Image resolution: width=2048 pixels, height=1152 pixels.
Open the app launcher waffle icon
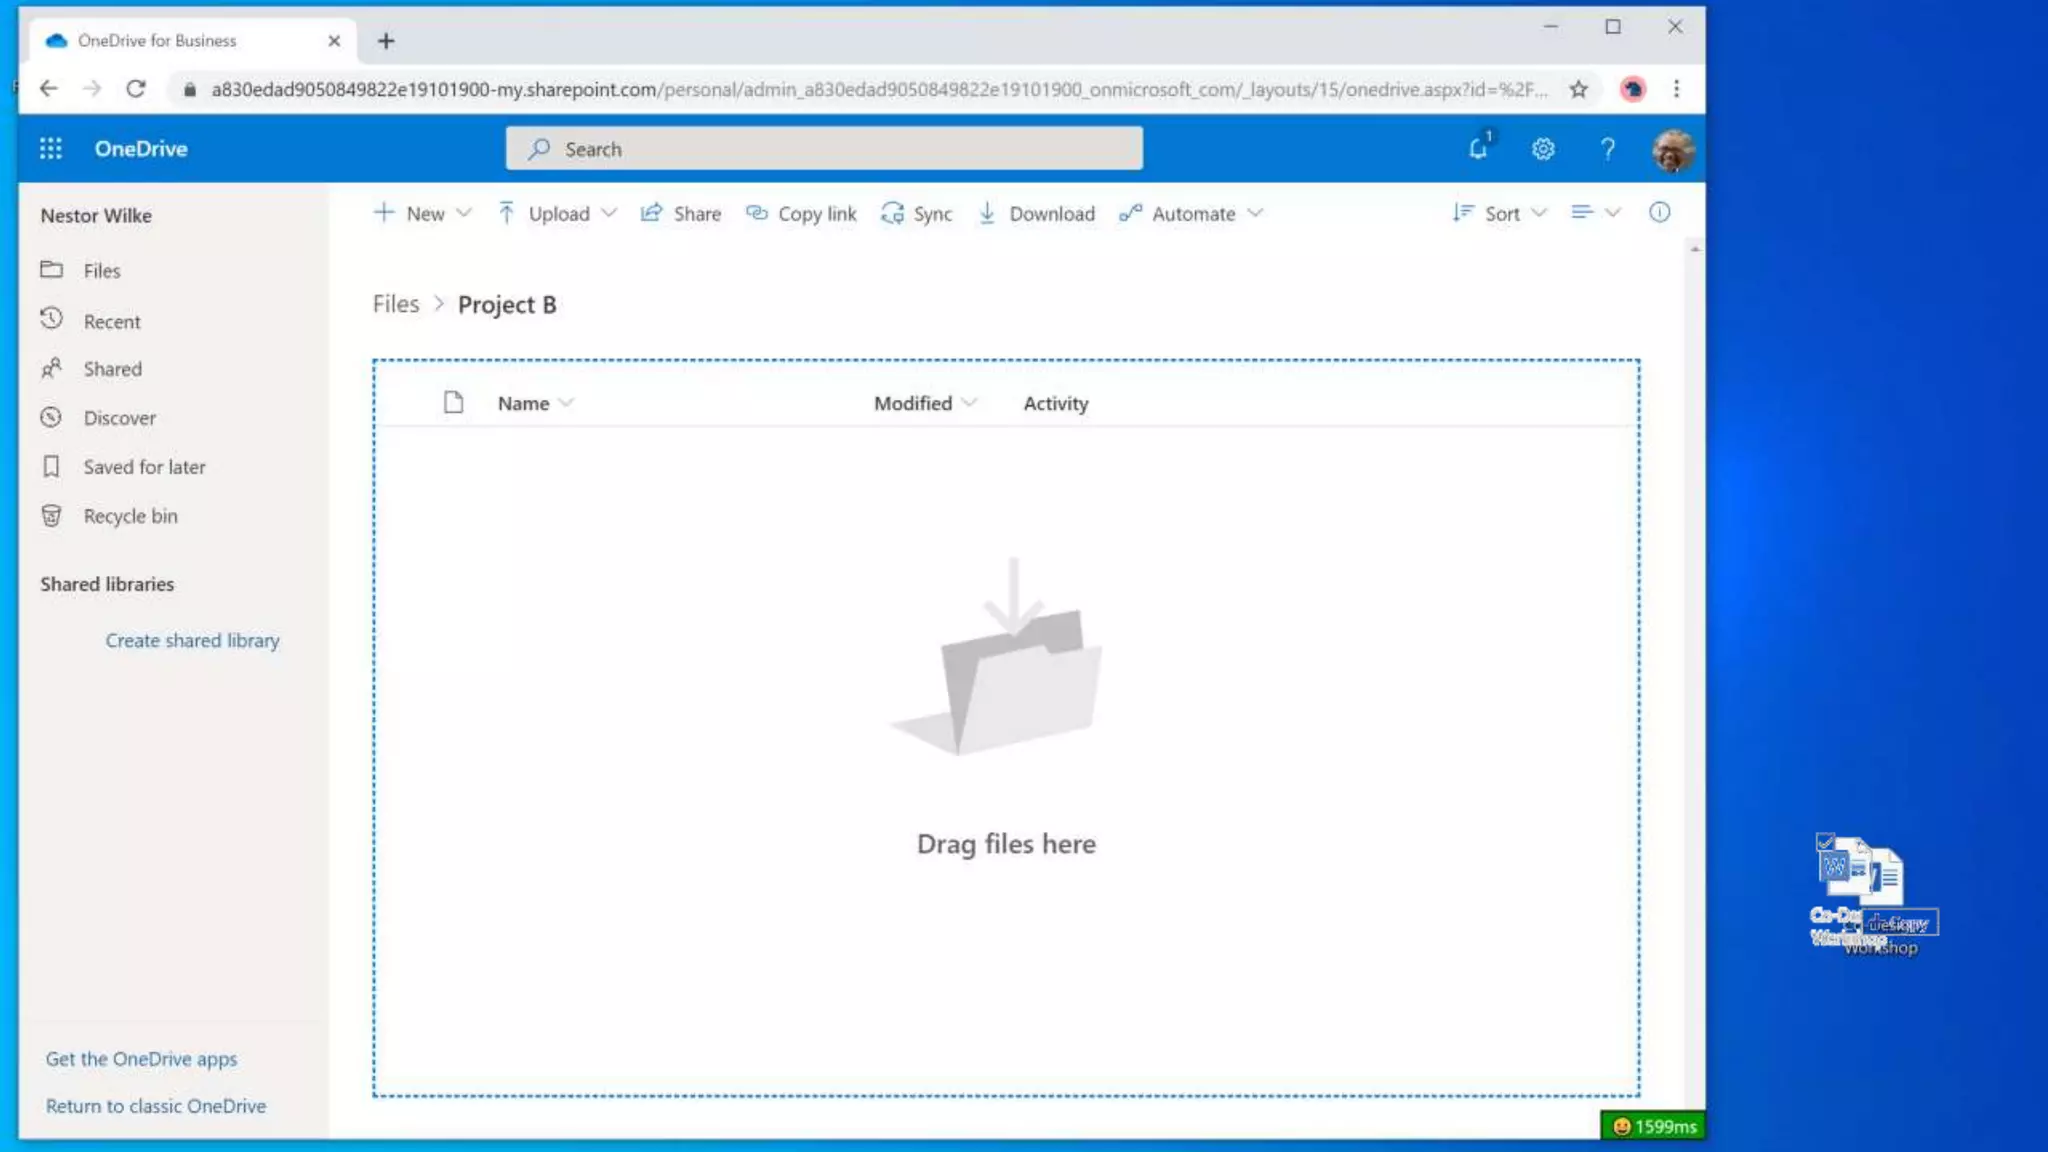point(50,149)
